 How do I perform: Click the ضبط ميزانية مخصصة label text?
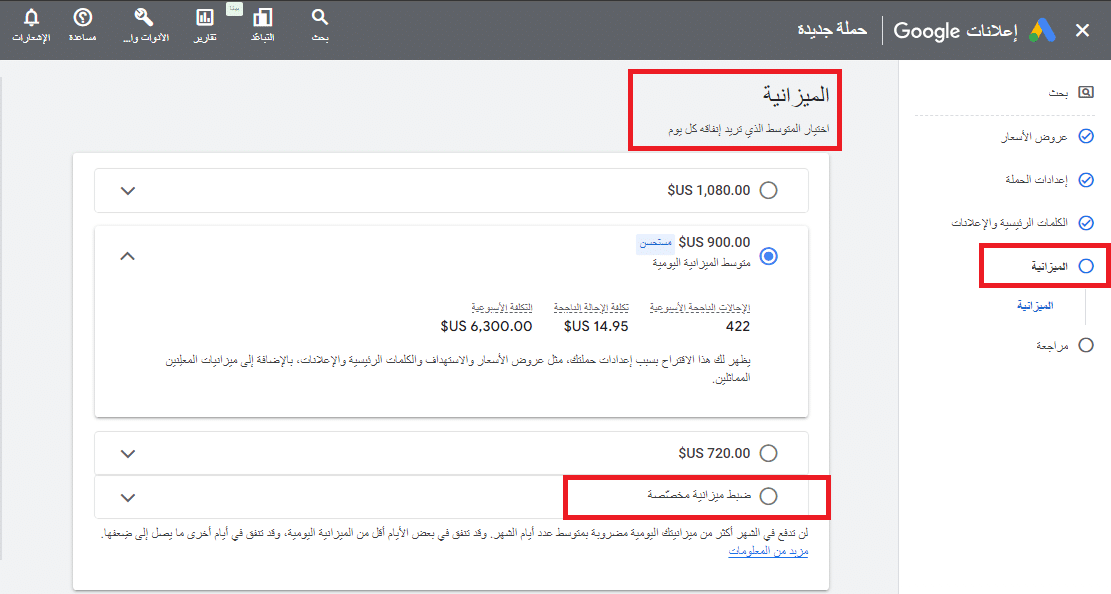(699, 495)
